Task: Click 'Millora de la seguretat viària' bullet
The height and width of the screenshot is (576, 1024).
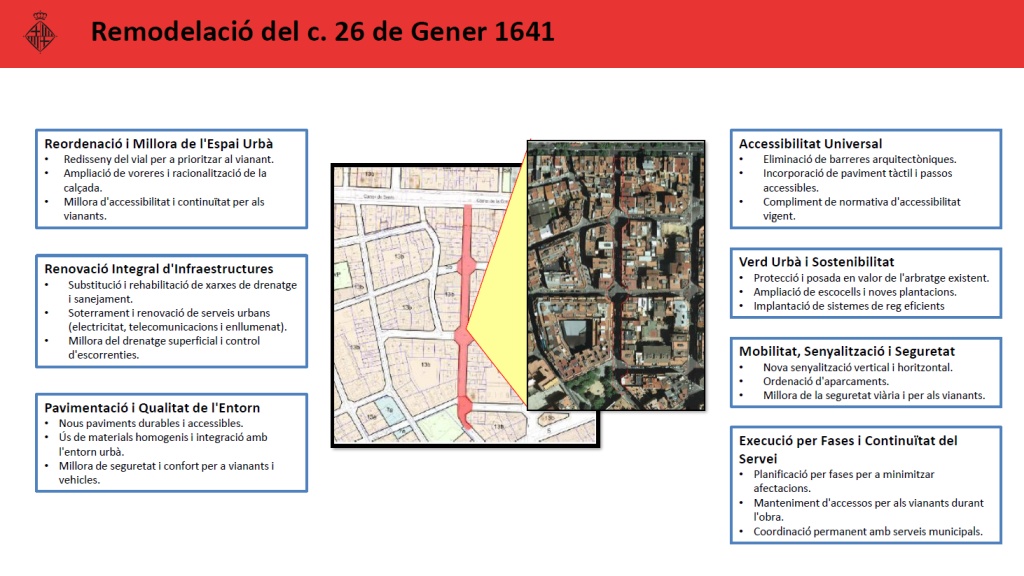Action: [874, 396]
